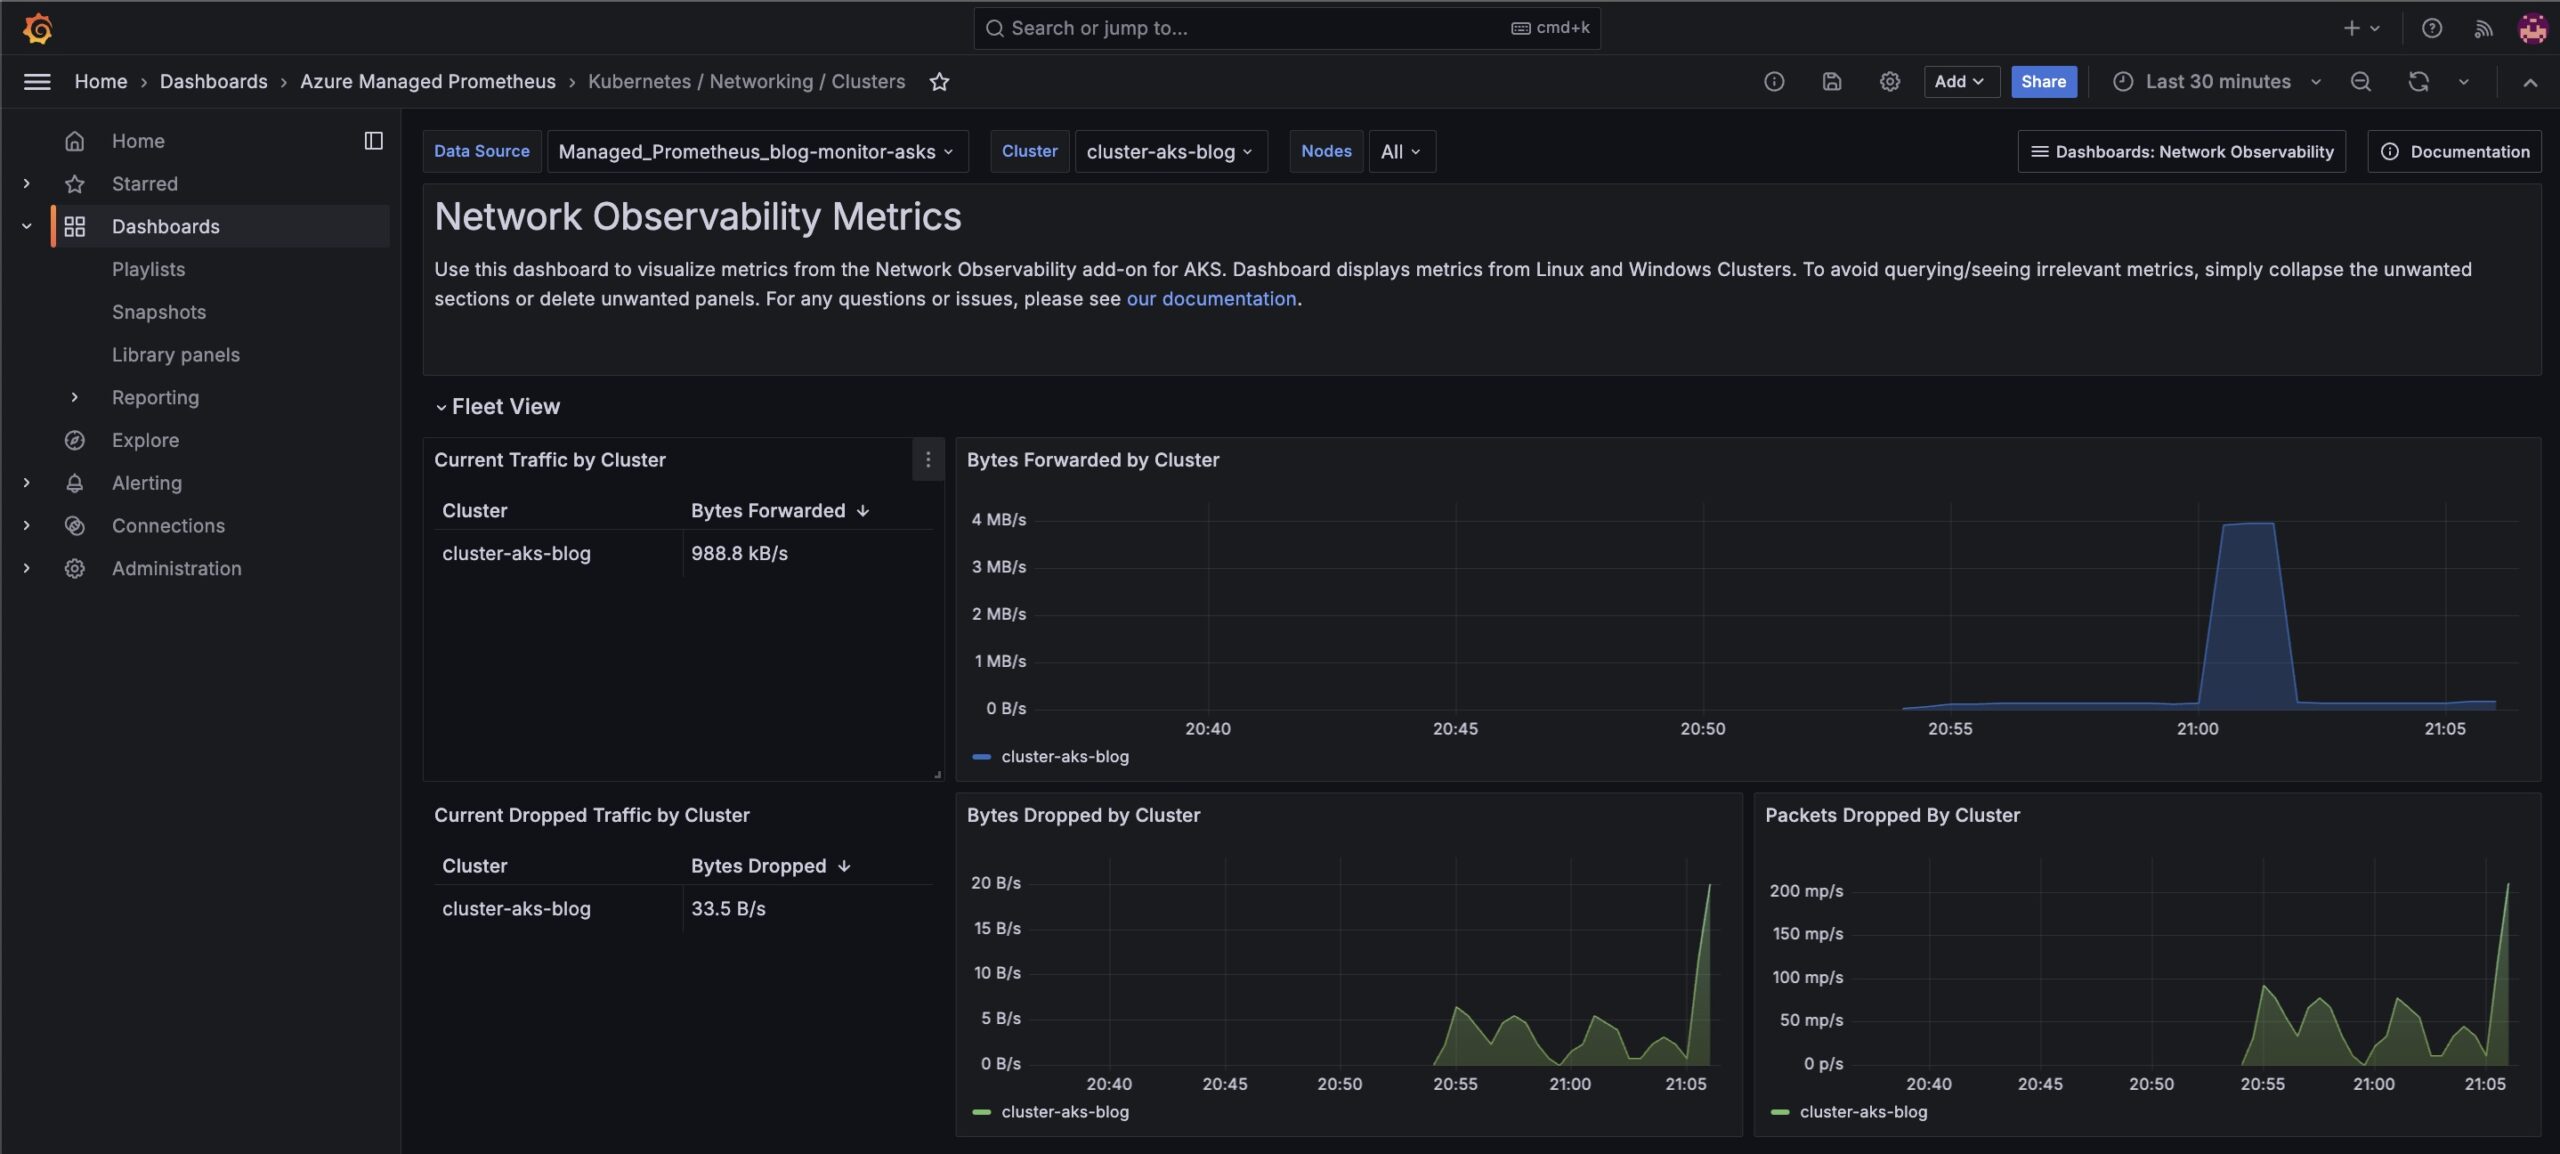Image resolution: width=2560 pixels, height=1154 pixels.
Task: Open the user profile avatar
Action: point(2532,28)
